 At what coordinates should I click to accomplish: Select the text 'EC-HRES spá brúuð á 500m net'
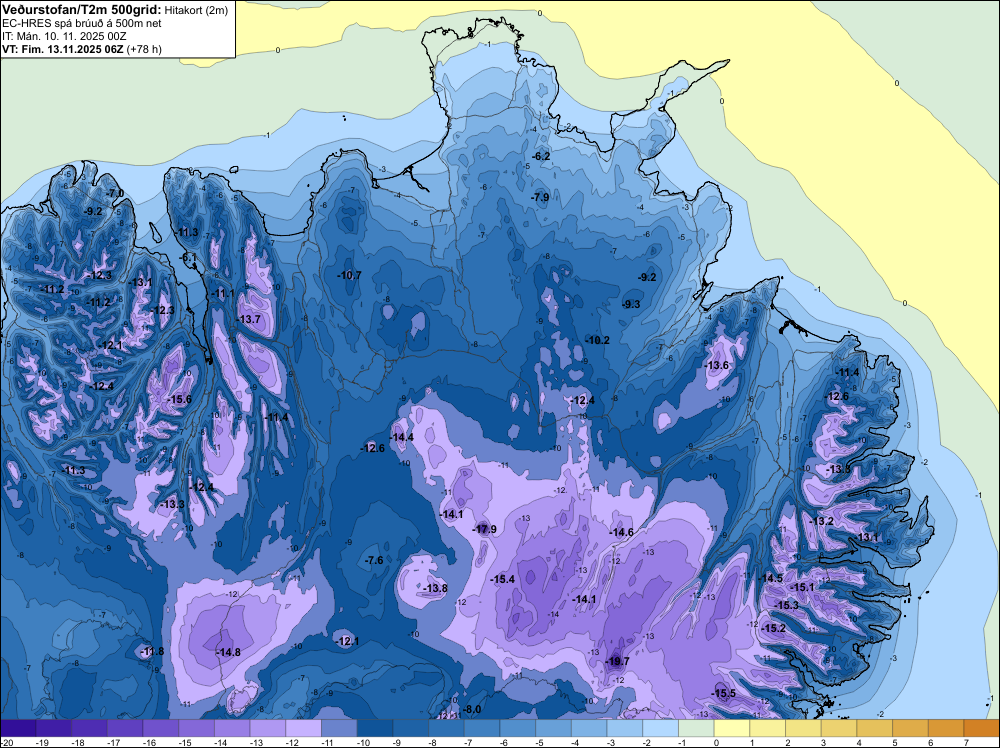click(x=82, y=24)
